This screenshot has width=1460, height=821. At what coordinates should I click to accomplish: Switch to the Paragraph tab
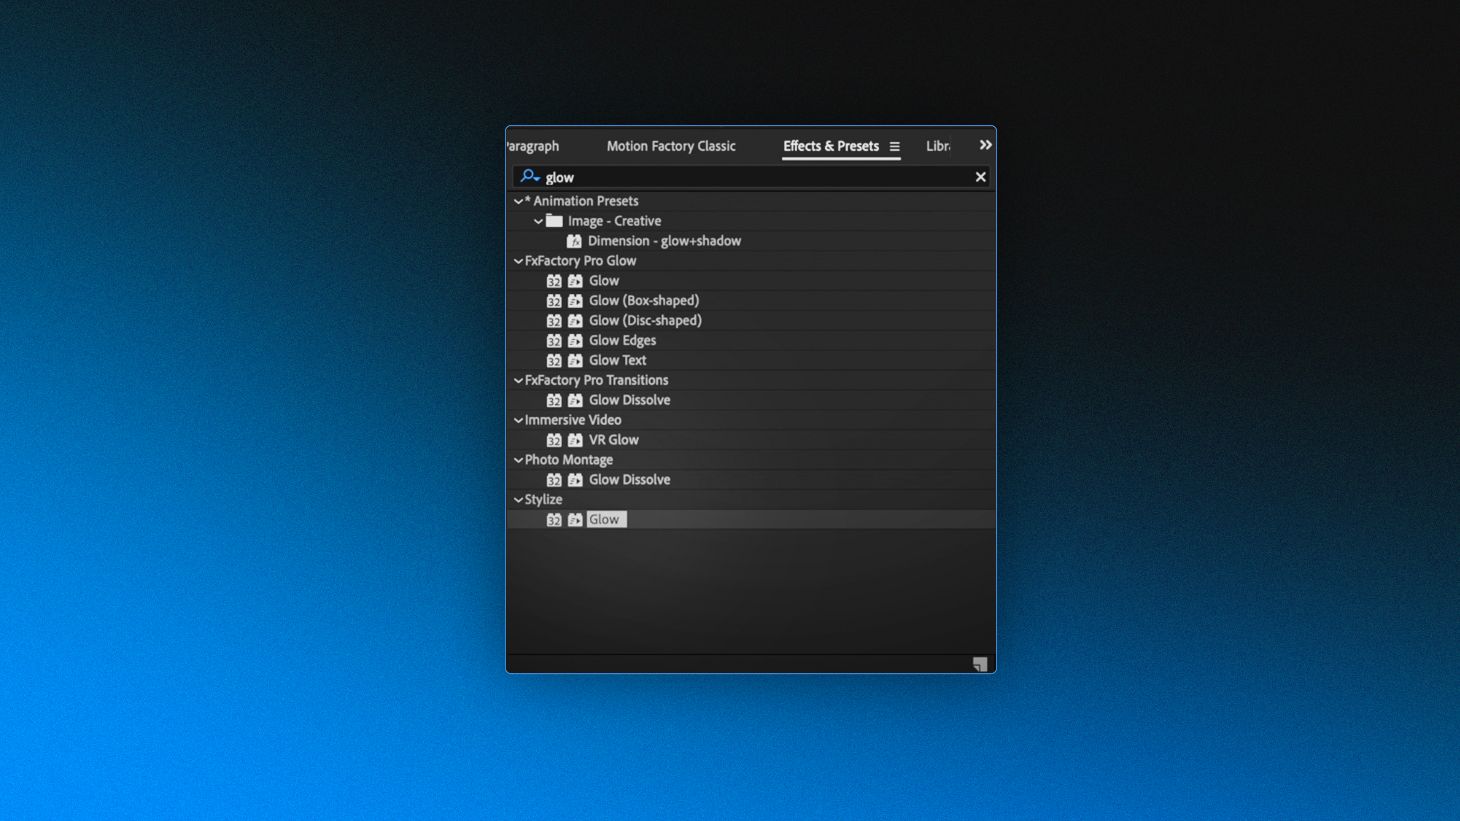(533, 146)
